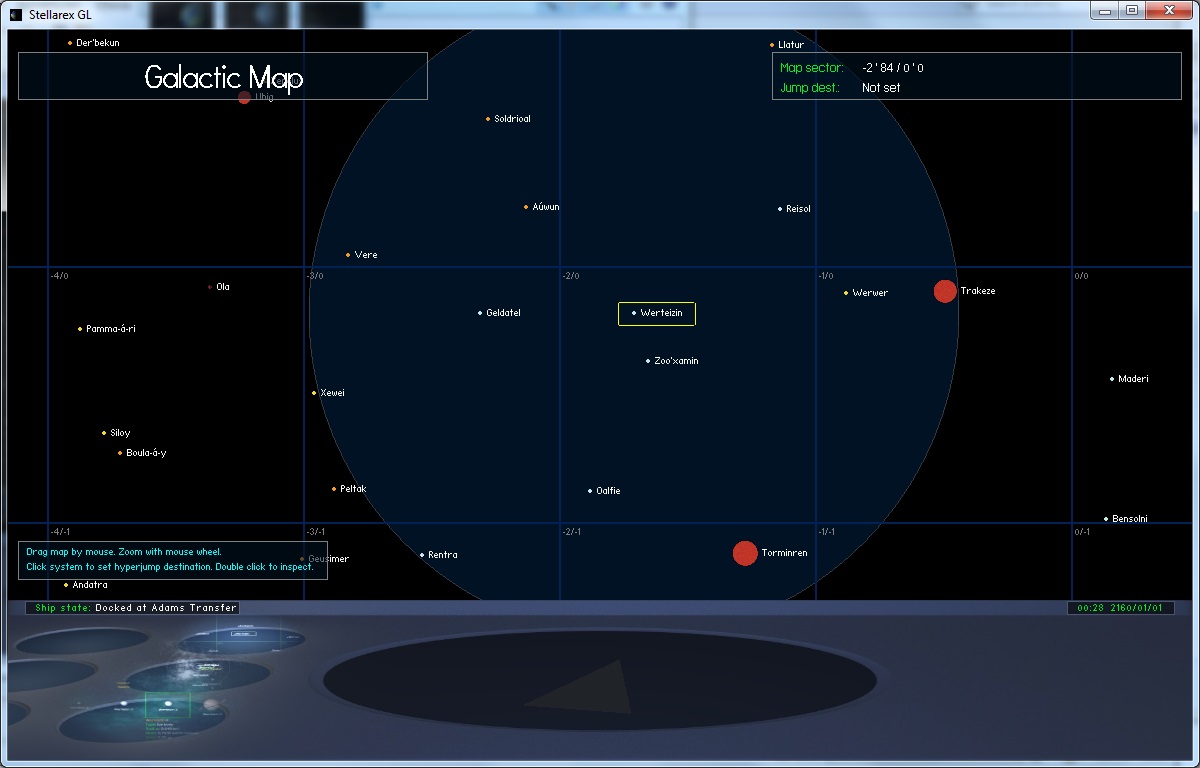1200x768 pixels.
Task: Select the small red Ola star
Action: pos(210,287)
